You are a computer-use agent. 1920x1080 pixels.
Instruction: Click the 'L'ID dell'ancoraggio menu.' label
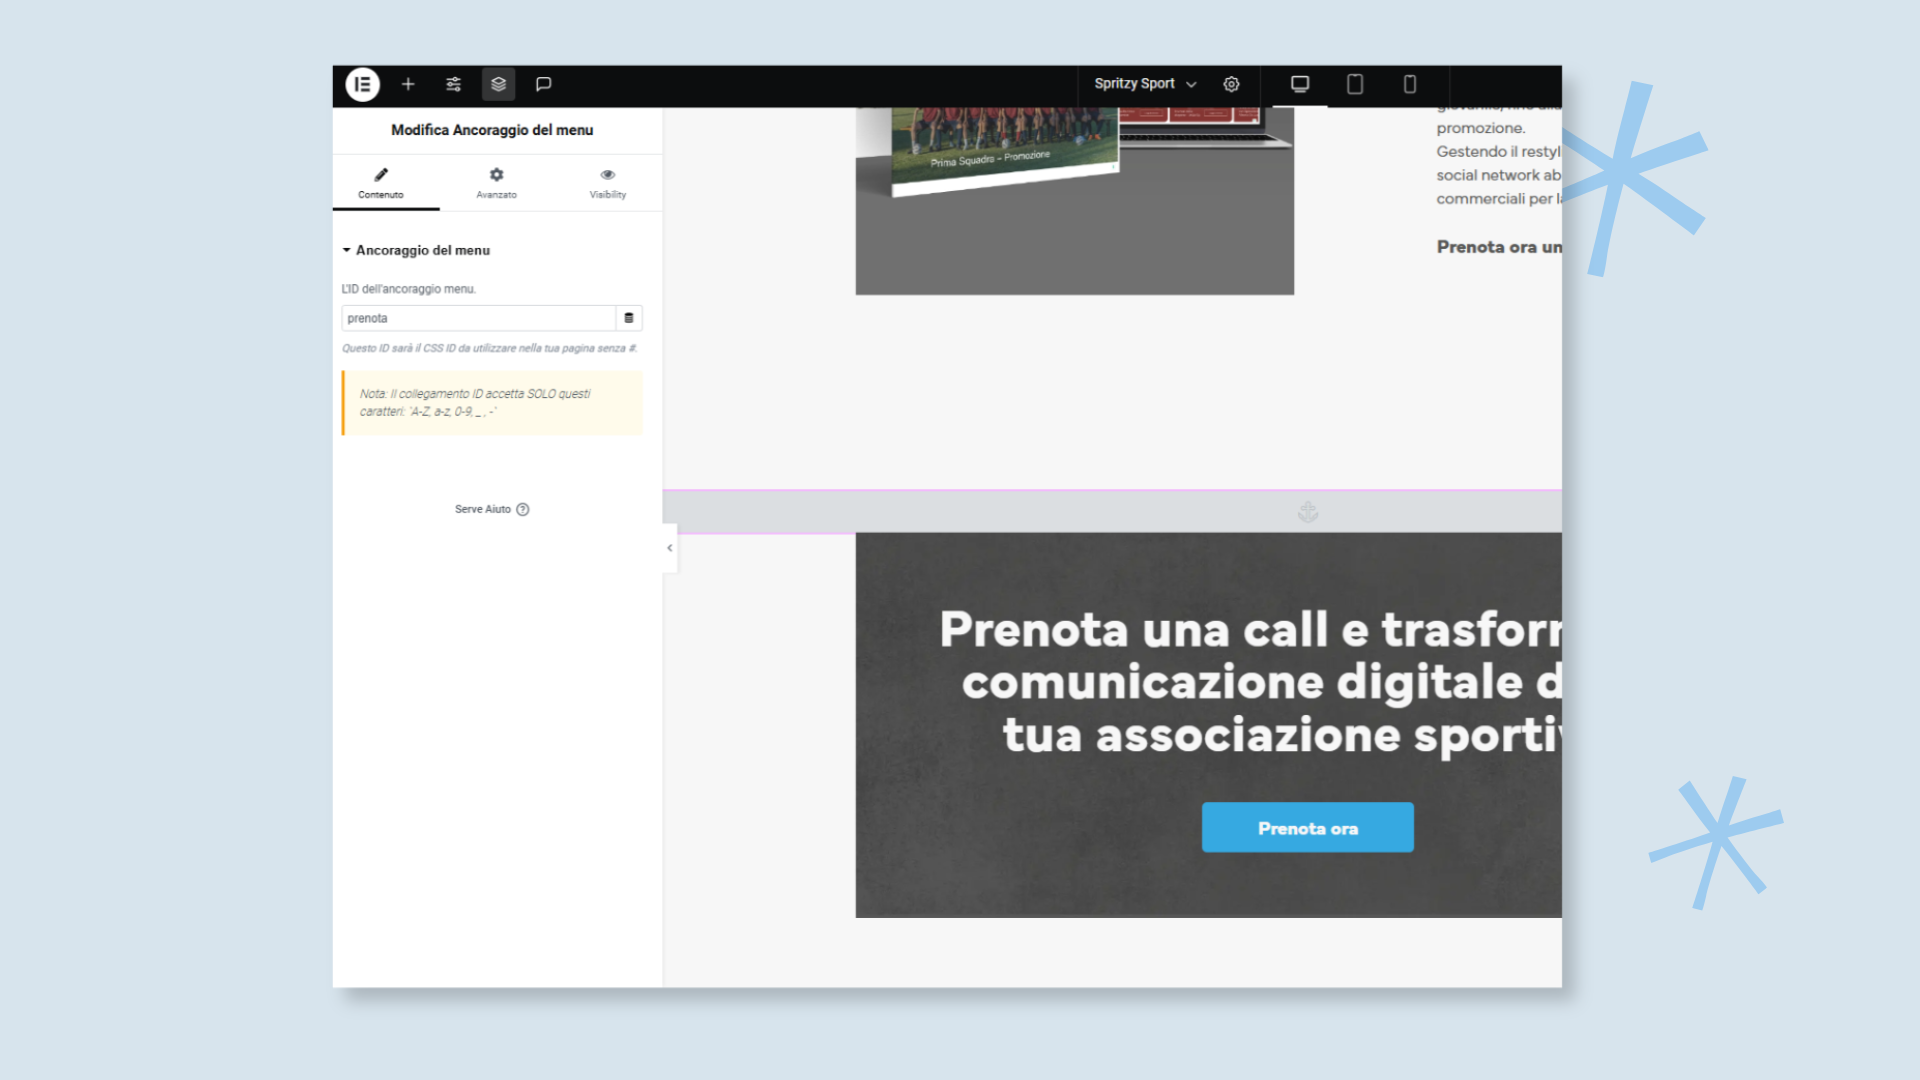(409, 289)
